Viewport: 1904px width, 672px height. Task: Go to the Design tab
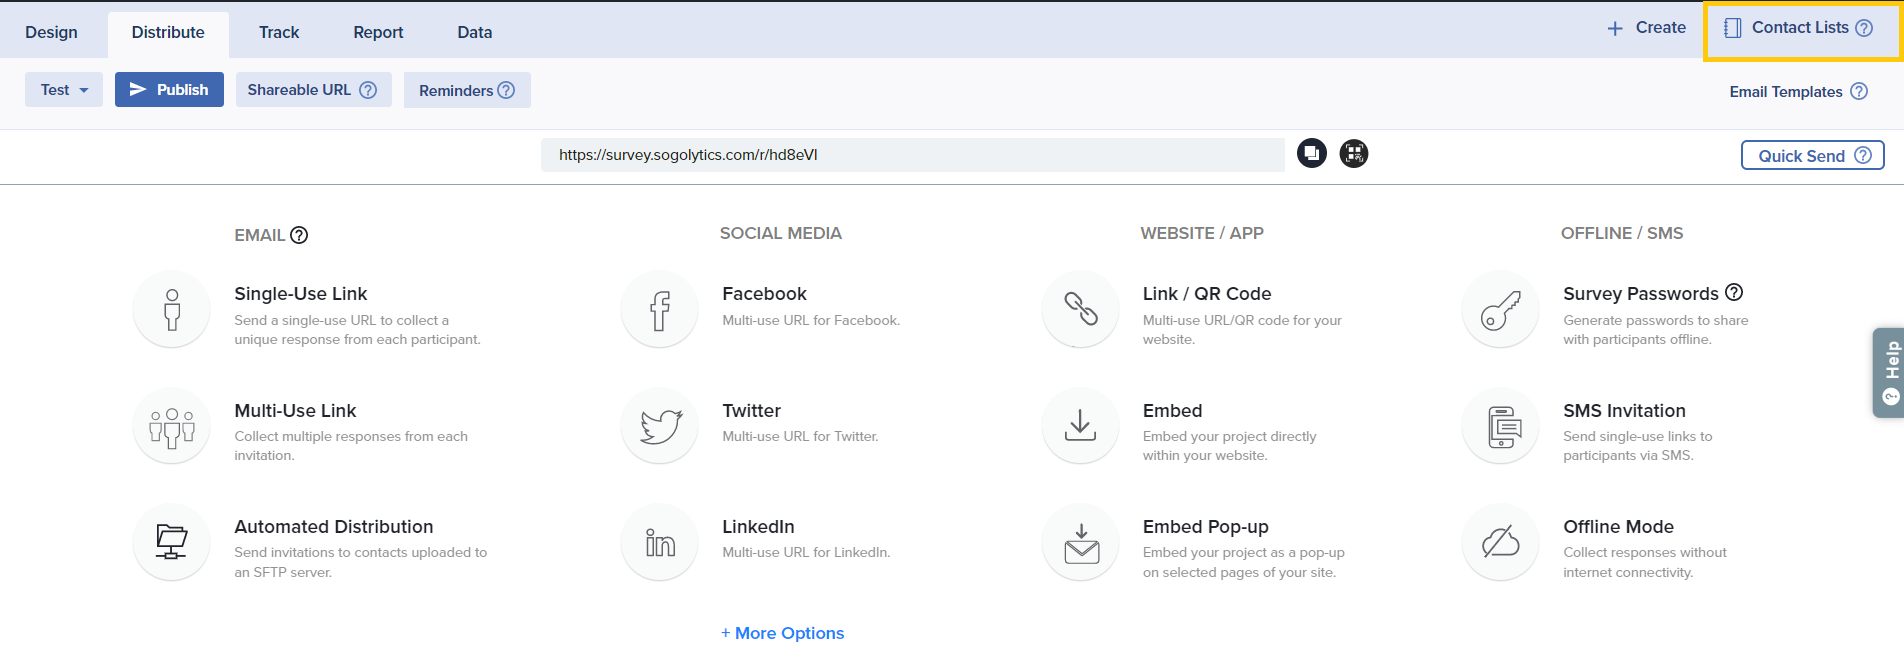[x=51, y=33]
